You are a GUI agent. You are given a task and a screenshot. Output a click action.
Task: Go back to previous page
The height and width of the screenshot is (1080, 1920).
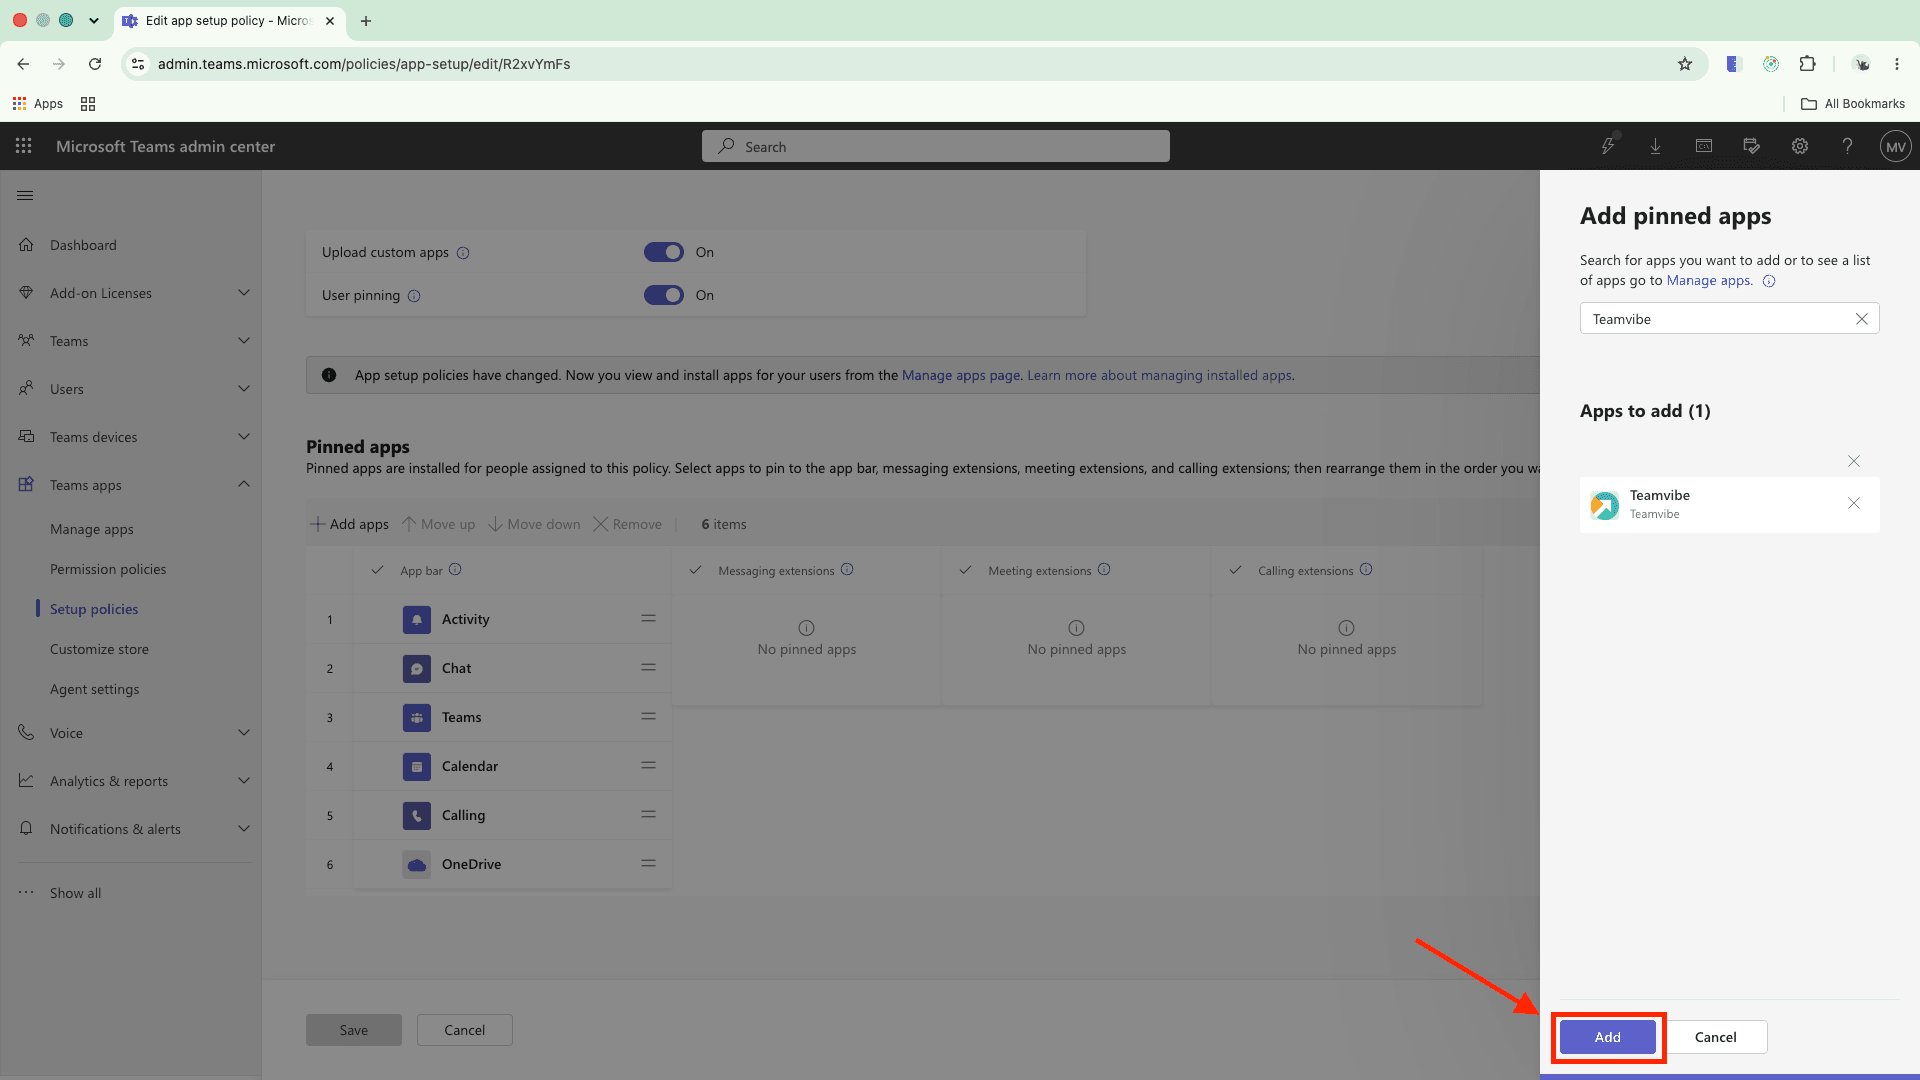pos(23,64)
